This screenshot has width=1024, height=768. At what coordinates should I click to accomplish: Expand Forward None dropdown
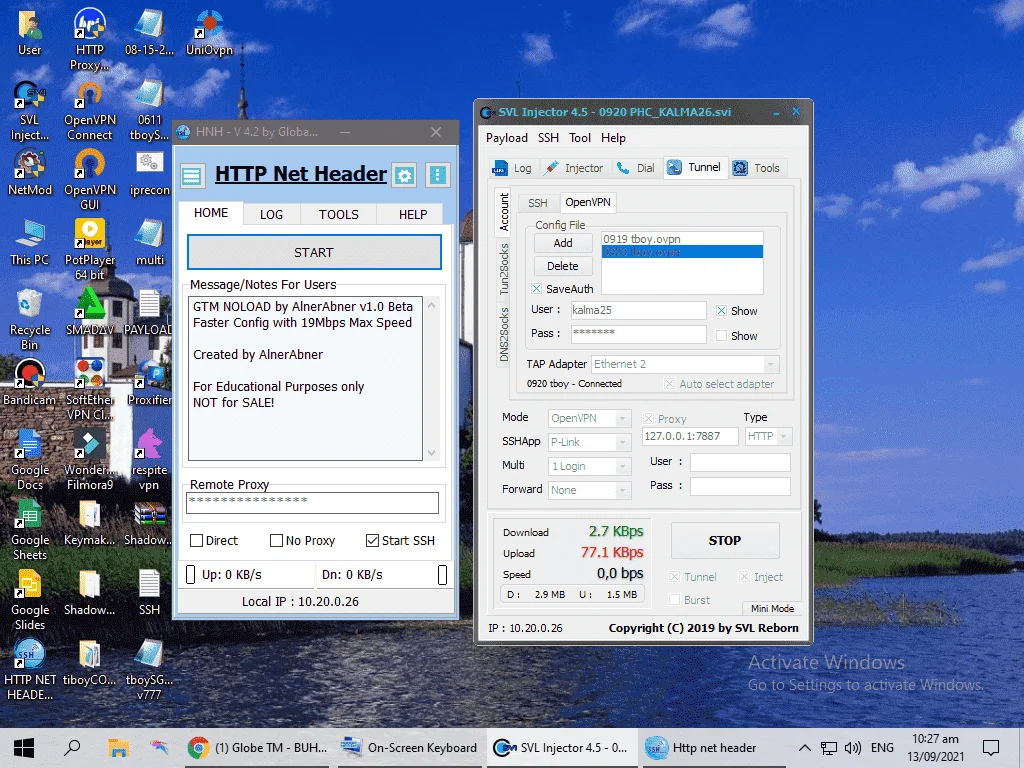pos(623,490)
